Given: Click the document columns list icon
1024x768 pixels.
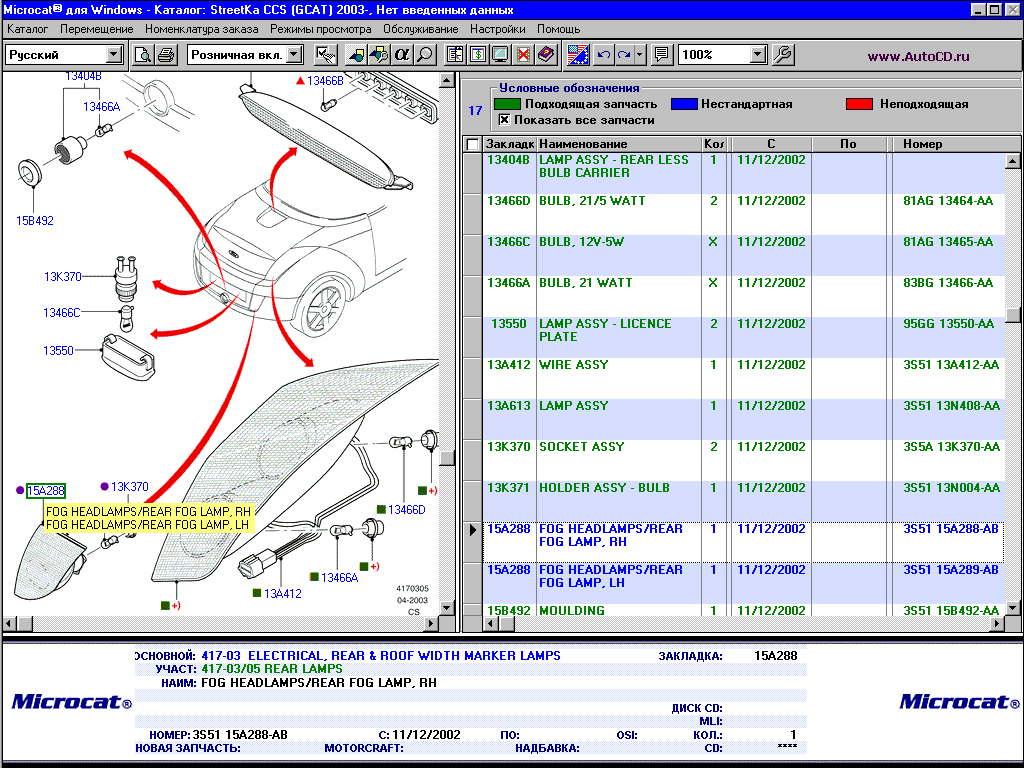Looking at the screenshot, I should 455,55.
